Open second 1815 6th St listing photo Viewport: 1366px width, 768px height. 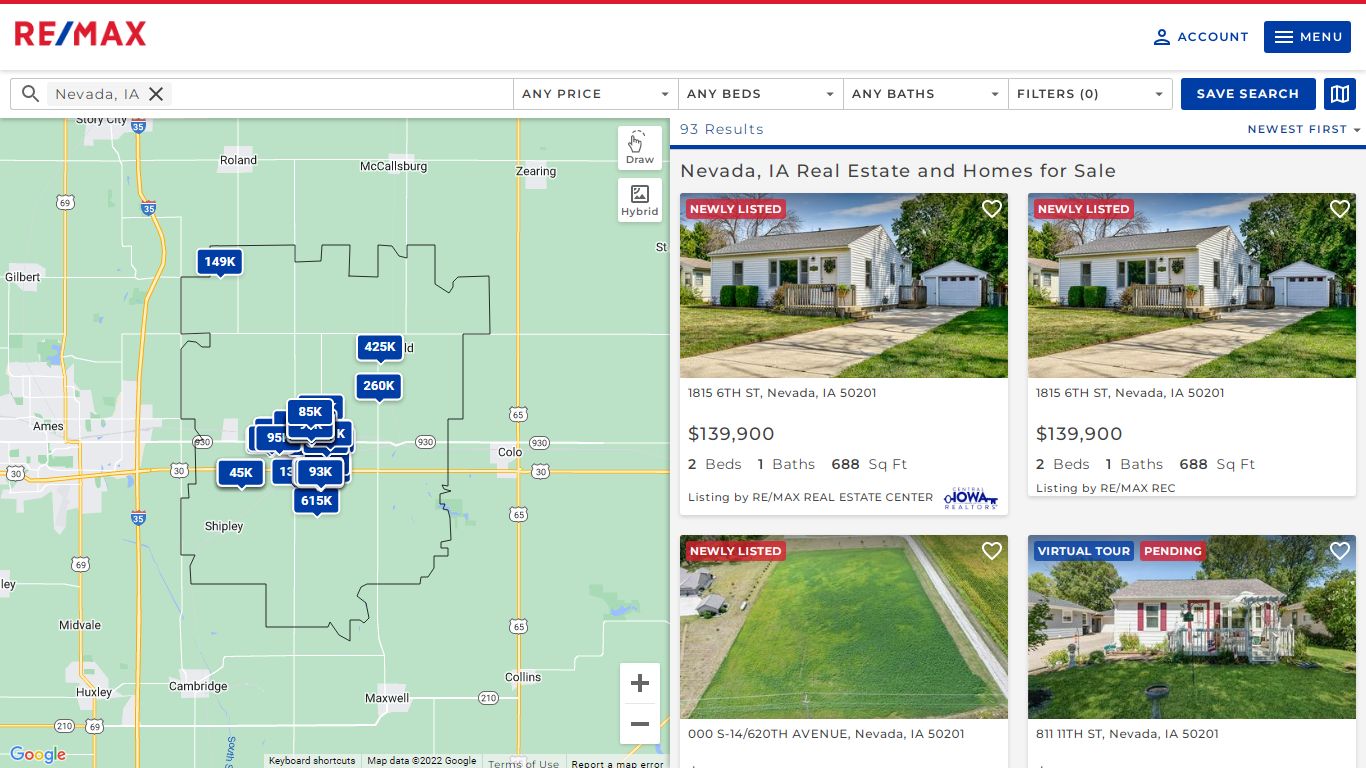point(1192,286)
